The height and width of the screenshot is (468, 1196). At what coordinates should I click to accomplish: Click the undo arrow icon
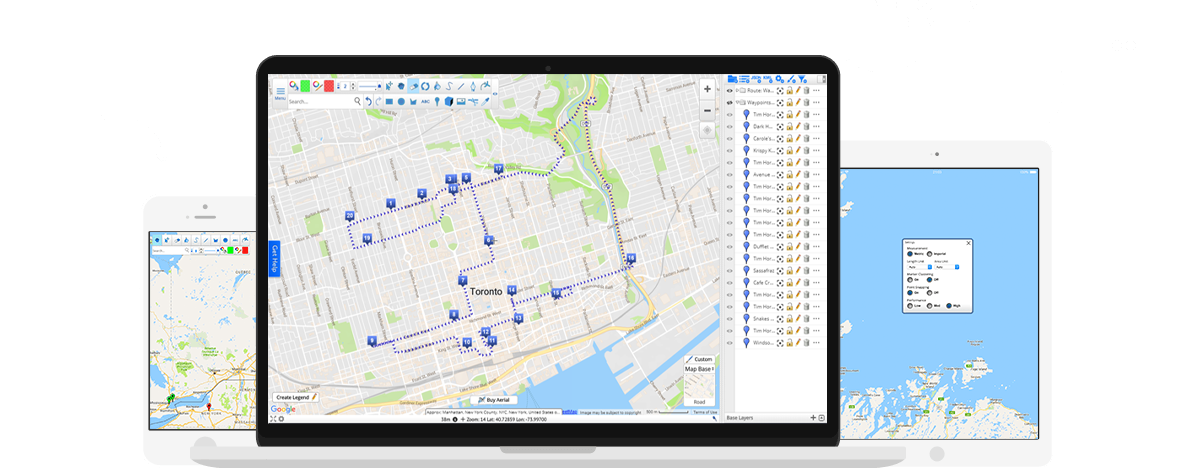[x=367, y=101]
